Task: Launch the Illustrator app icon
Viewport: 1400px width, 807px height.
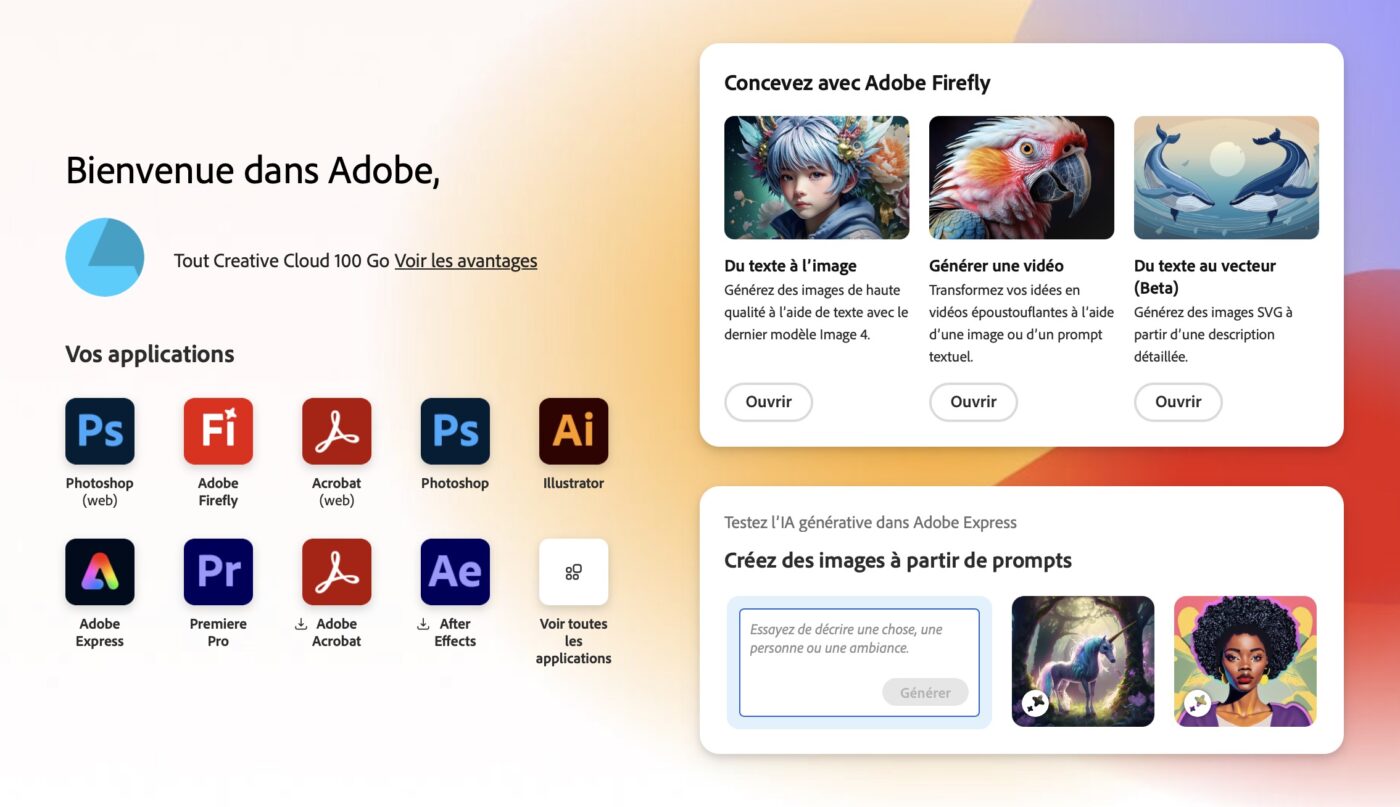Action: [x=573, y=431]
